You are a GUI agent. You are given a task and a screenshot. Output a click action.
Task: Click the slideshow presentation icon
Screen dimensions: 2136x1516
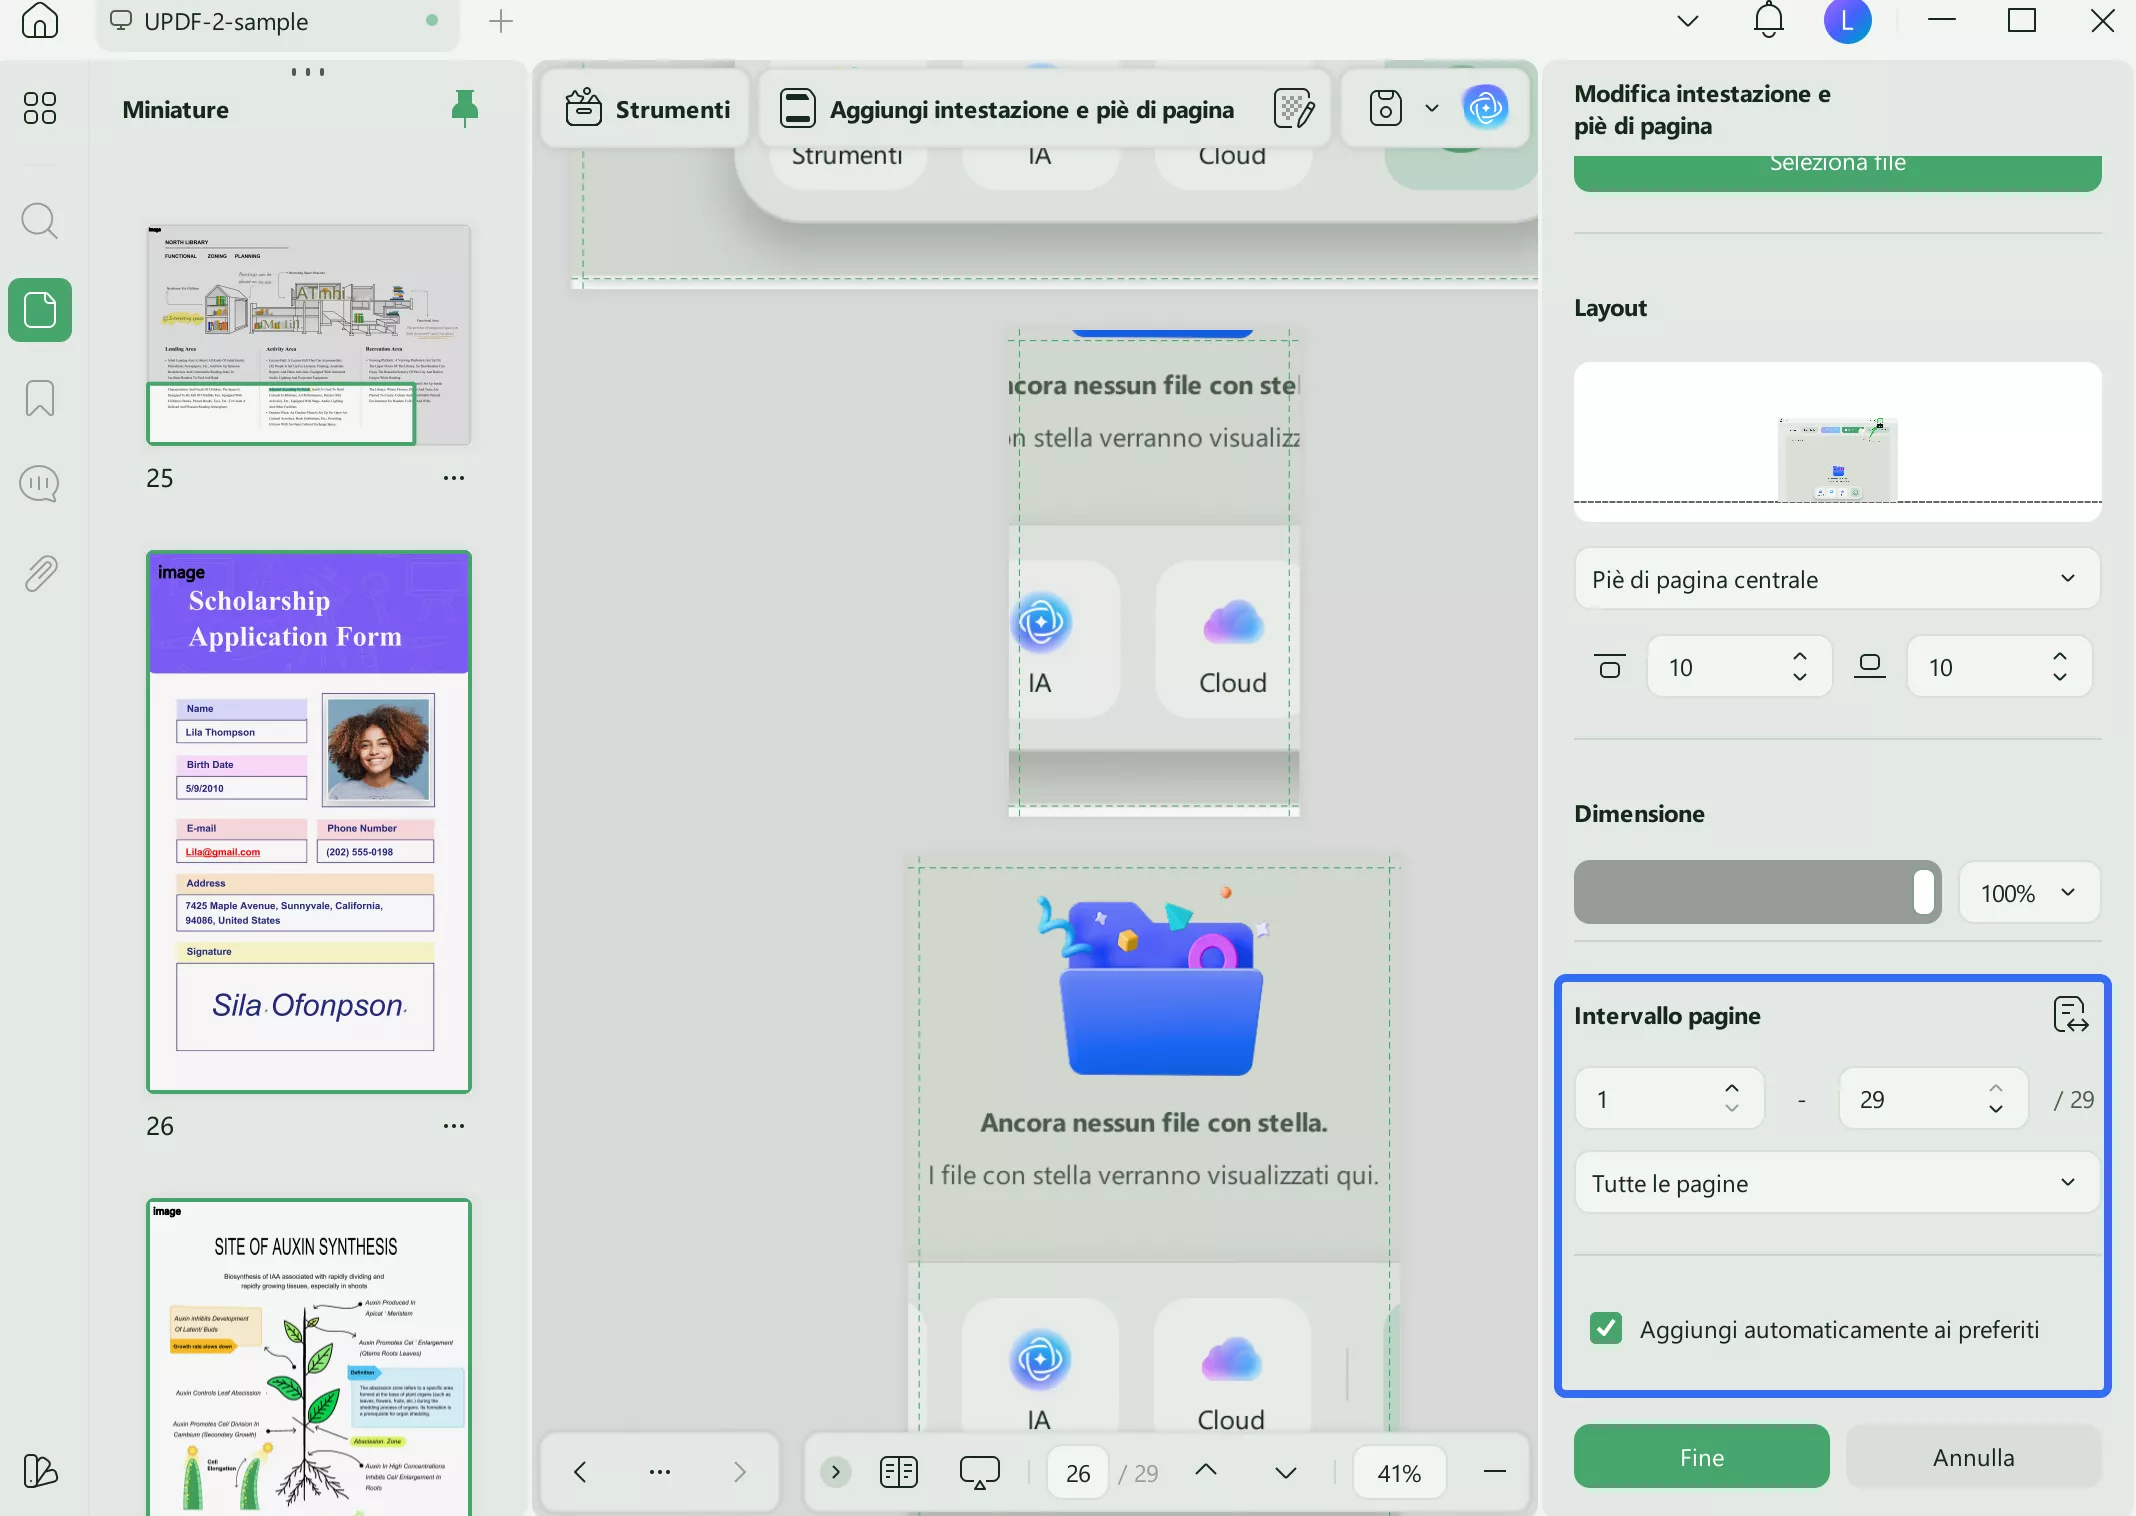979,1472
